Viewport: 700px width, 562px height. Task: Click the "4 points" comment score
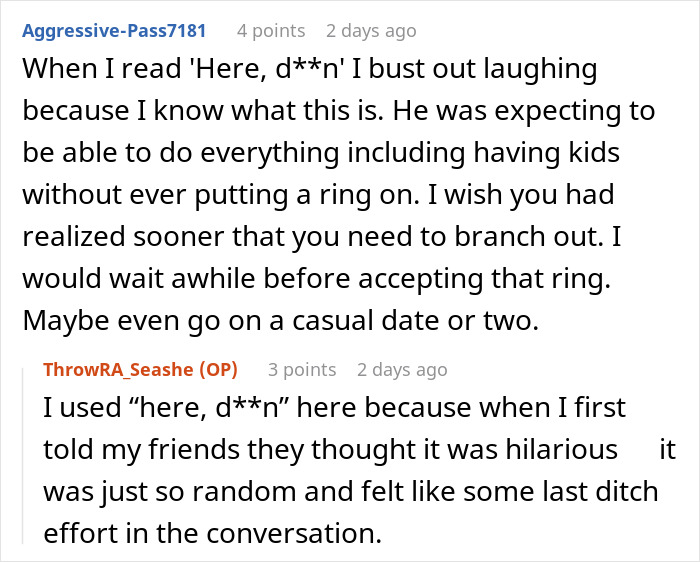tap(271, 31)
